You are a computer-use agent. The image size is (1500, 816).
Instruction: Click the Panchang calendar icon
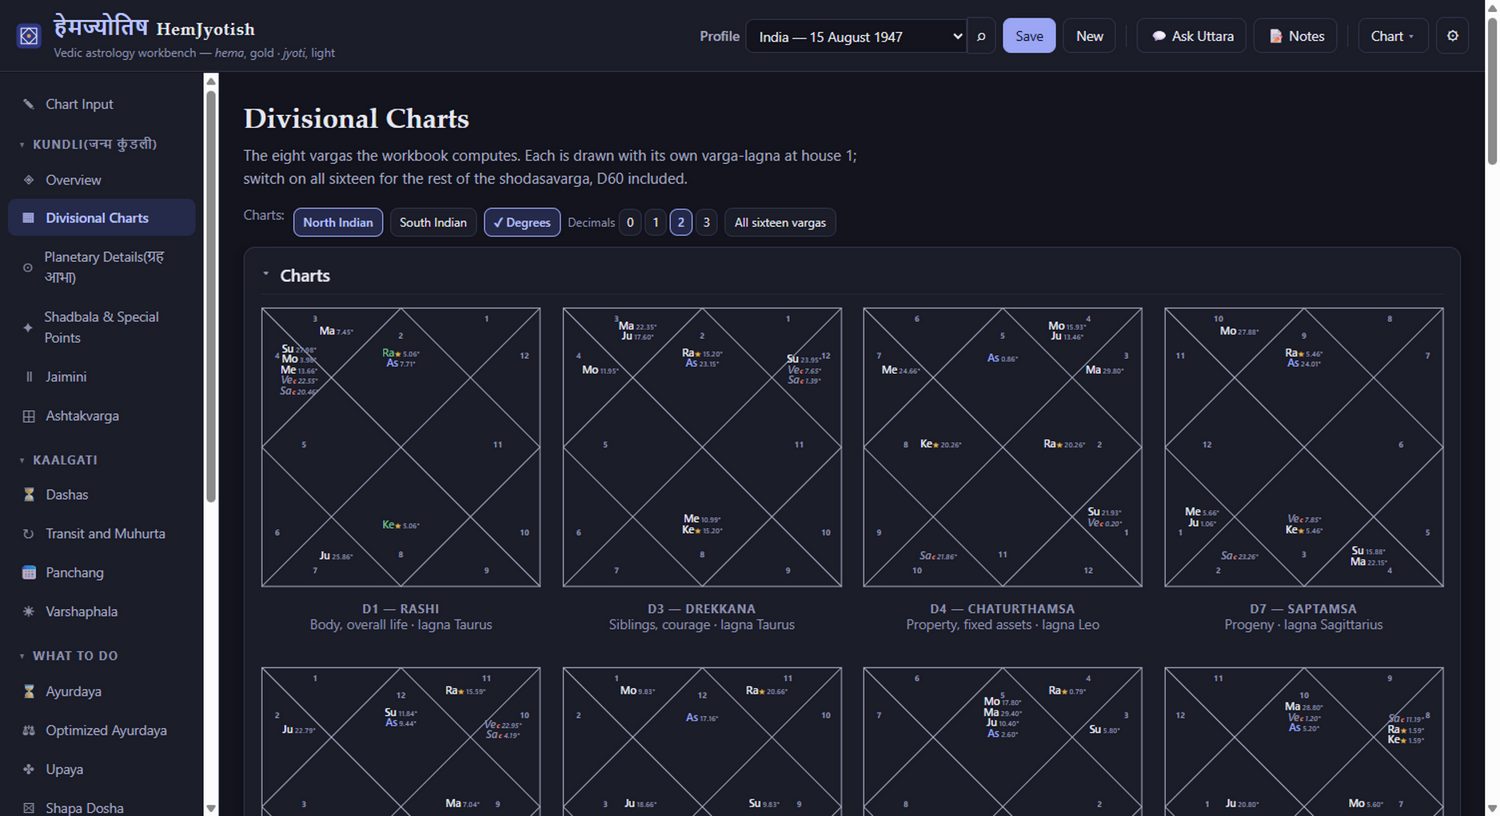(x=28, y=573)
